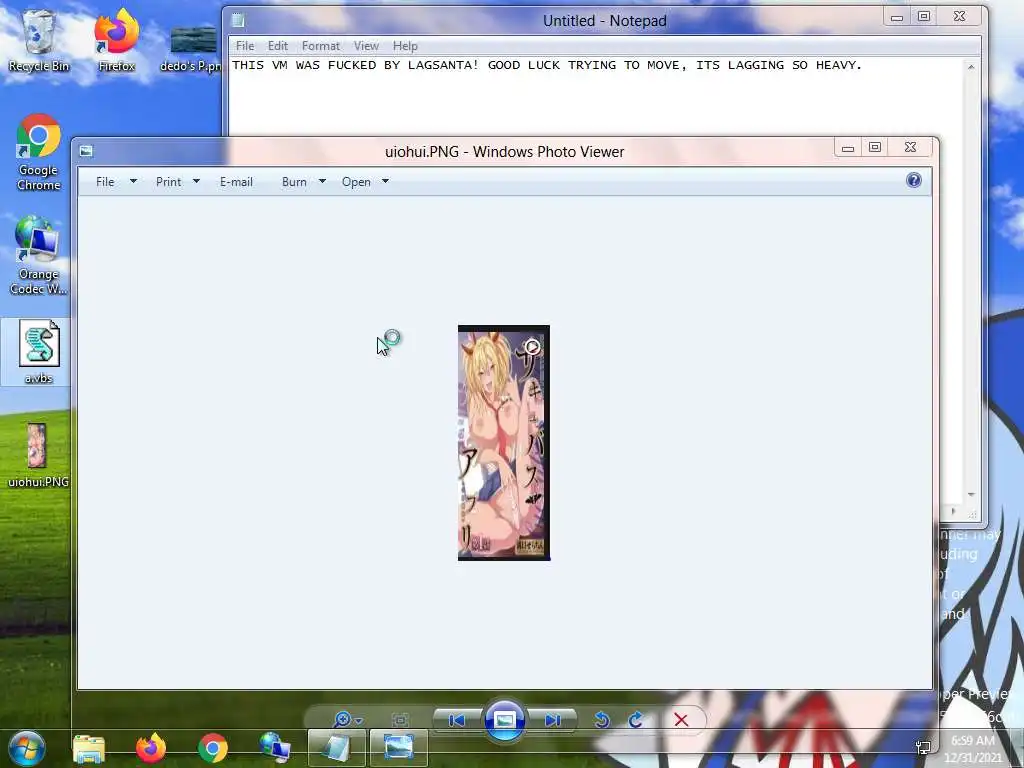Close the Notepad window
The height and width of the screenshot is (768, 1024).
(959, 17)
